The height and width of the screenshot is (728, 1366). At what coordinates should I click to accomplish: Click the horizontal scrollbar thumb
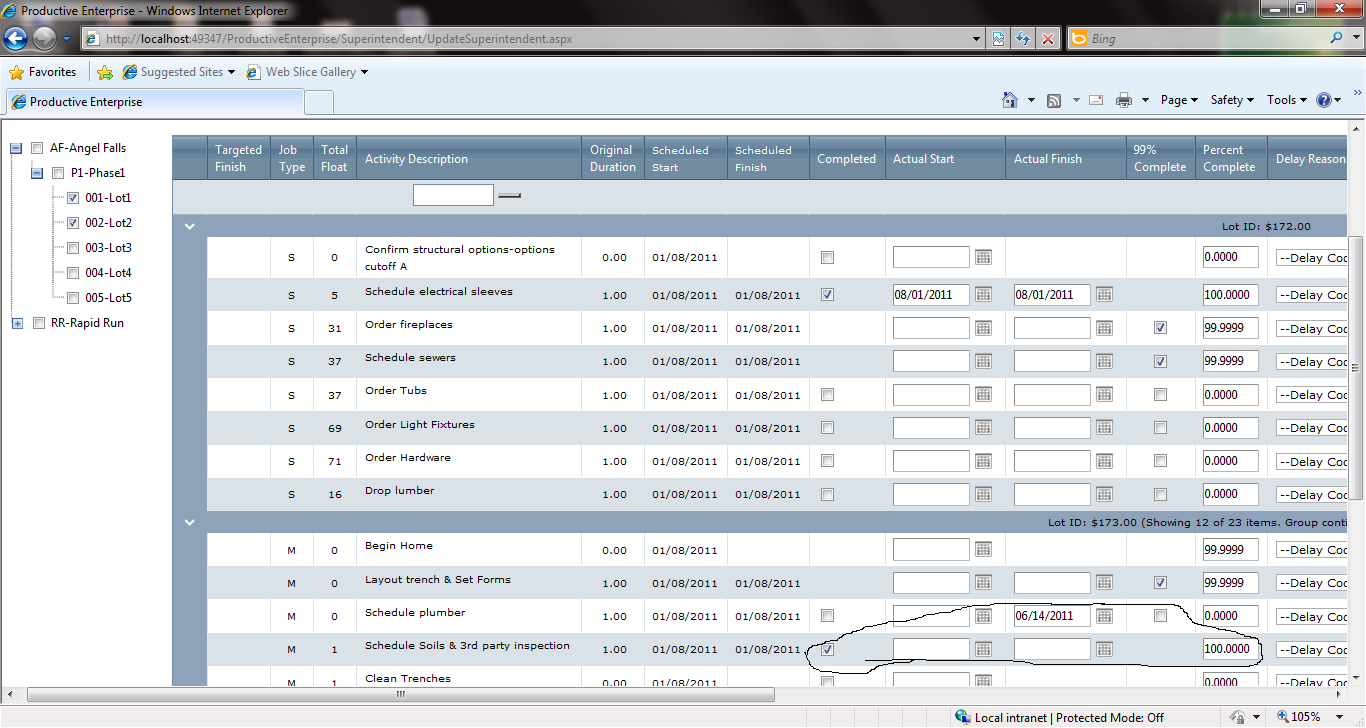tap(401, 694)
